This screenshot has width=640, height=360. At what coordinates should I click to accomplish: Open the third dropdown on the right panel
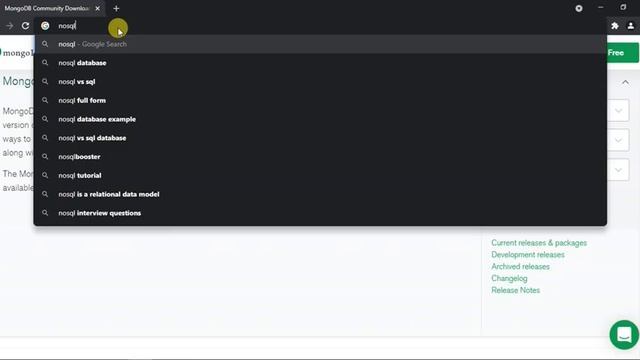tap(618, 170)
